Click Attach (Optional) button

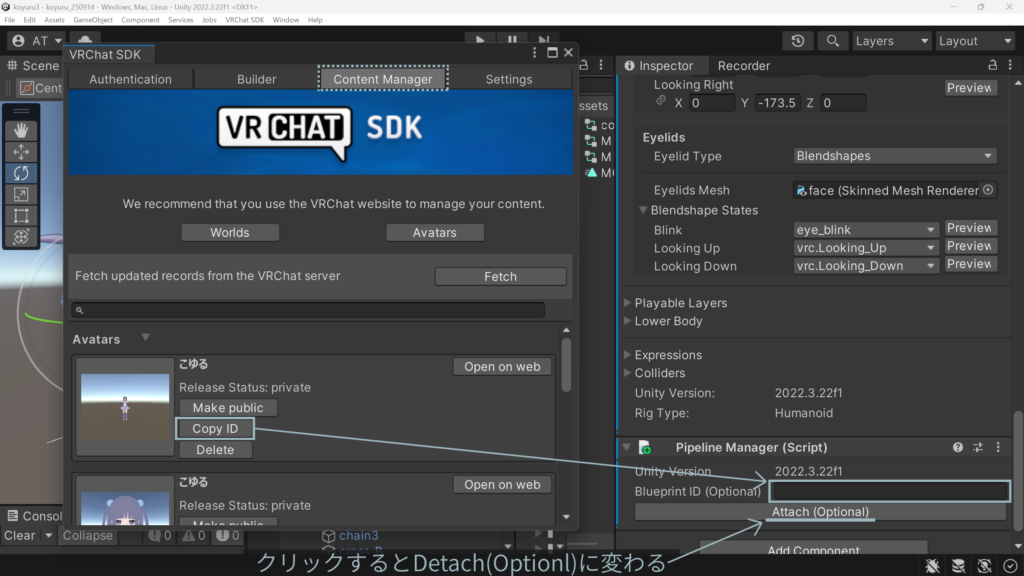point(820,512)
